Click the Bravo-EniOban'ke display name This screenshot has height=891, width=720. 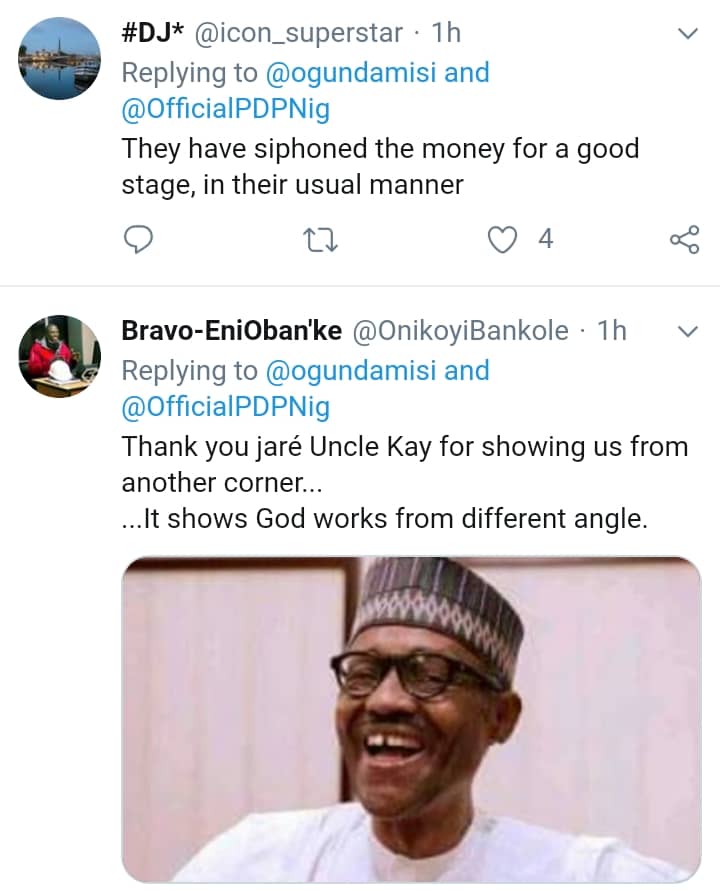tap(231, 331)
